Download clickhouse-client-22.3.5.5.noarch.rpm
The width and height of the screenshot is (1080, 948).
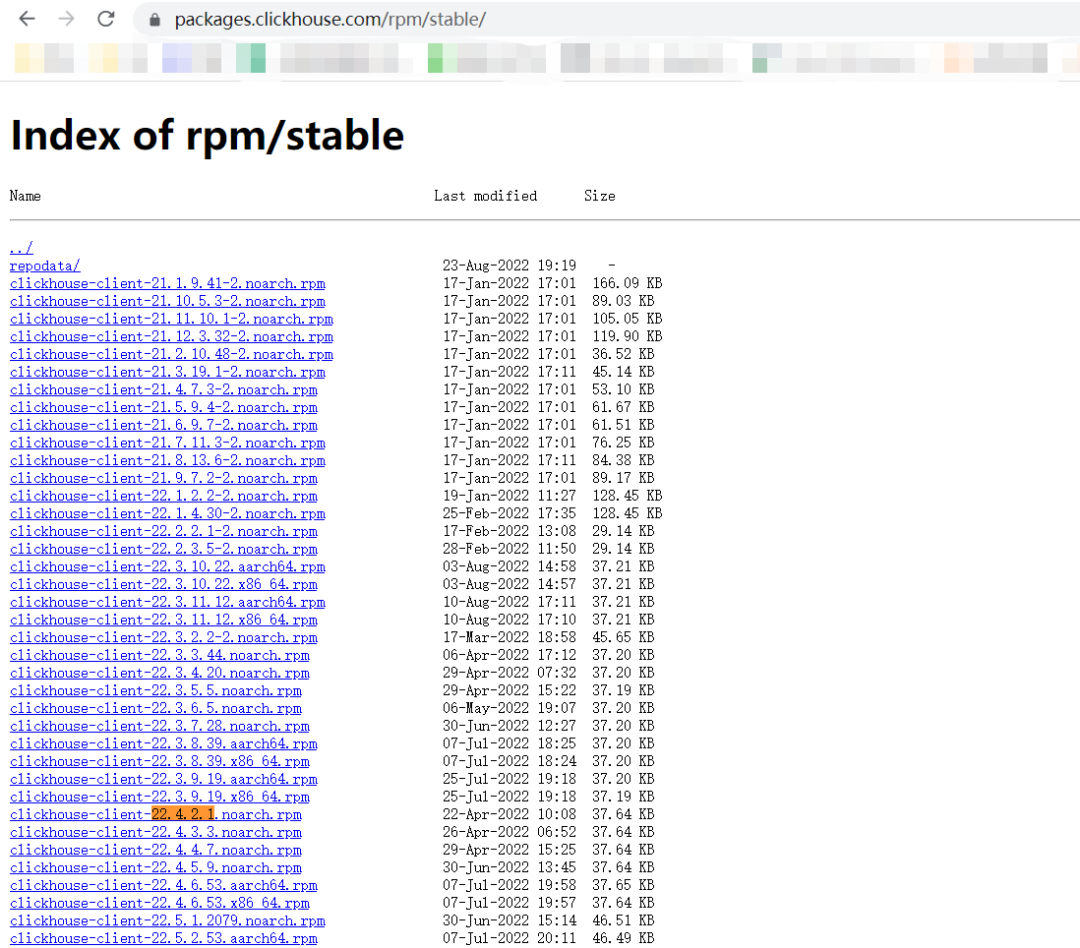(x=156, y=690)
